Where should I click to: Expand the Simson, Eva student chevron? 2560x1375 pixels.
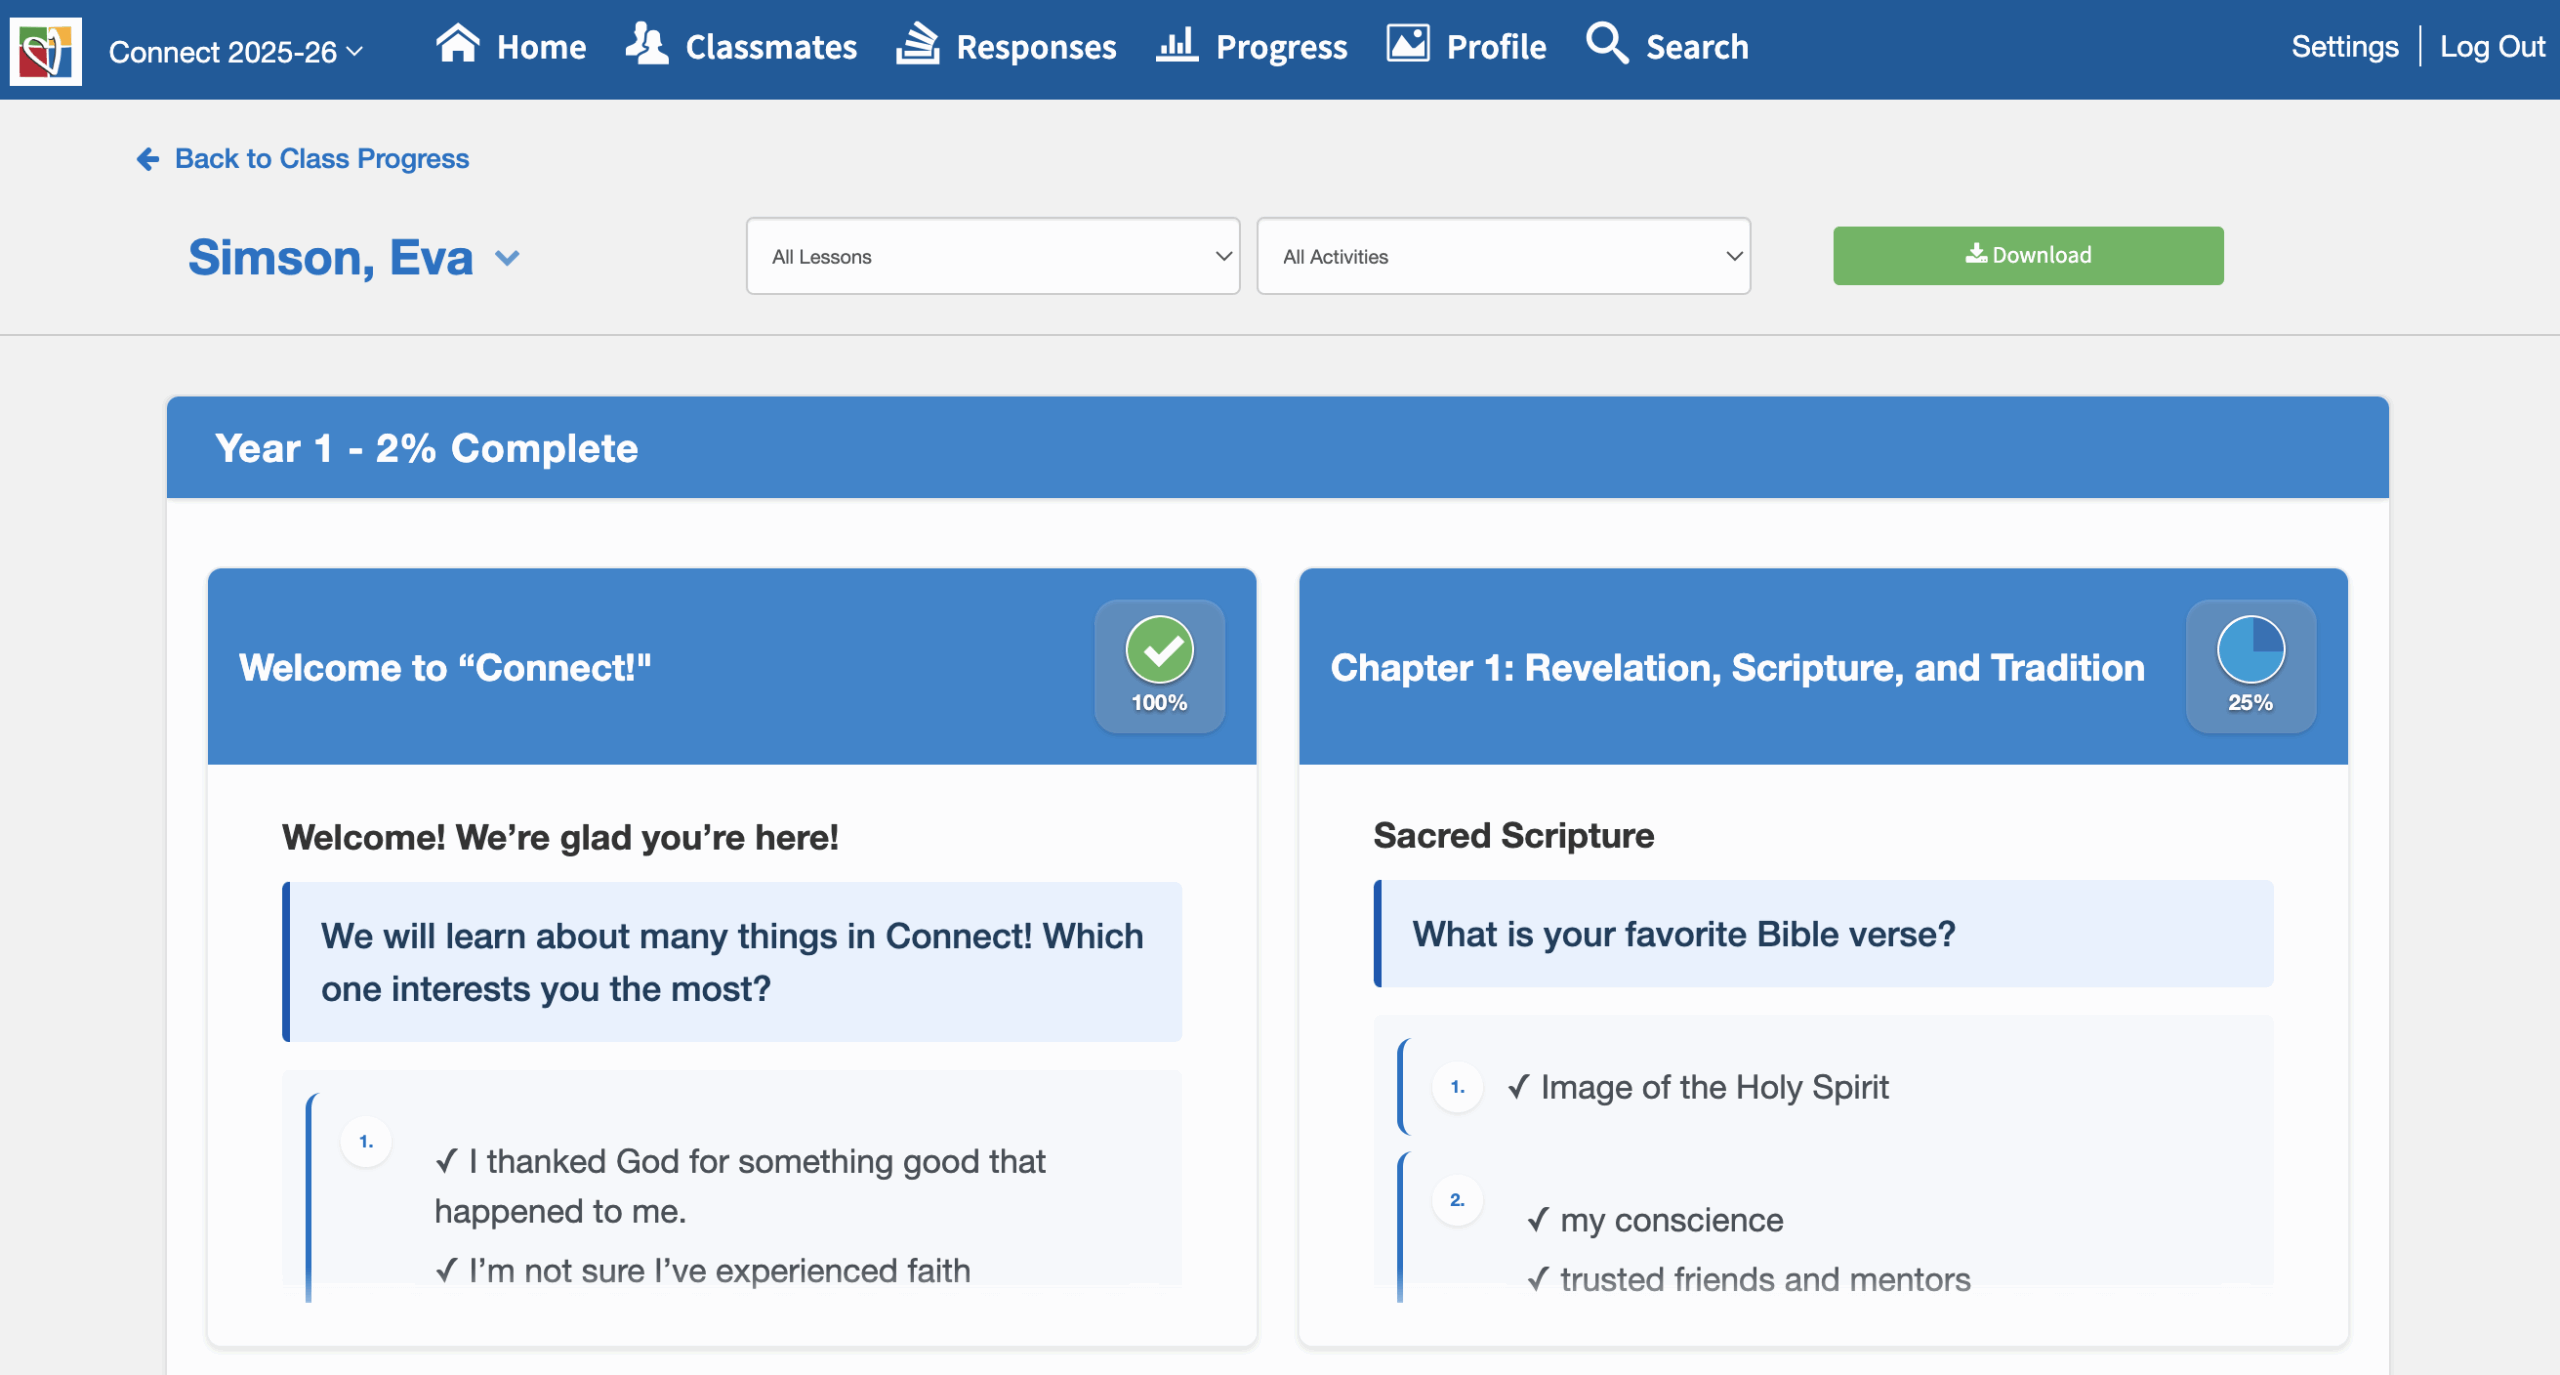pyautogui.click(x=508, y=259)
